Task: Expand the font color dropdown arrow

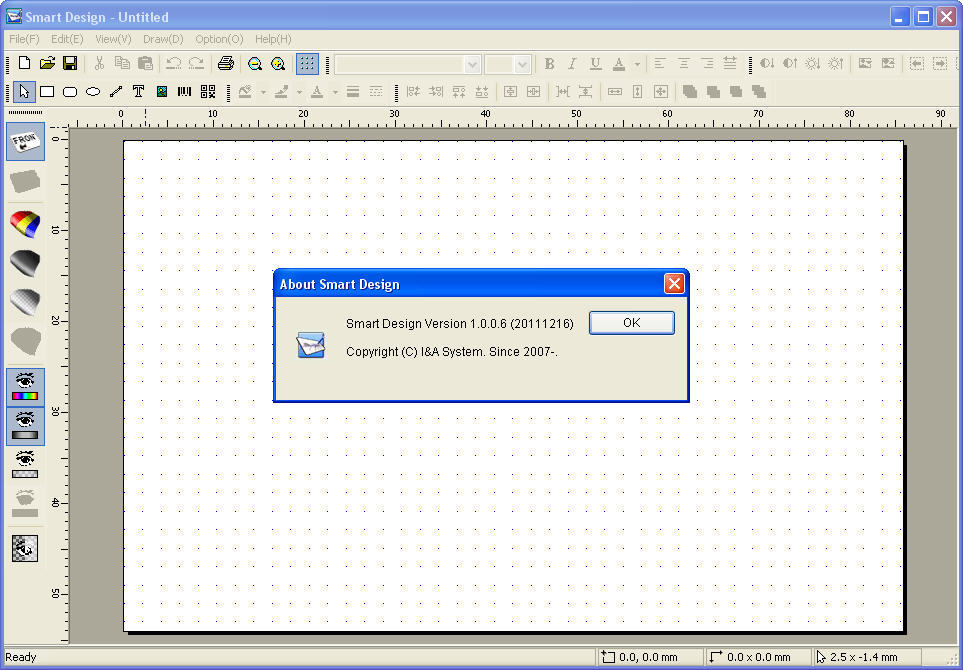Action: click(637, 64)
